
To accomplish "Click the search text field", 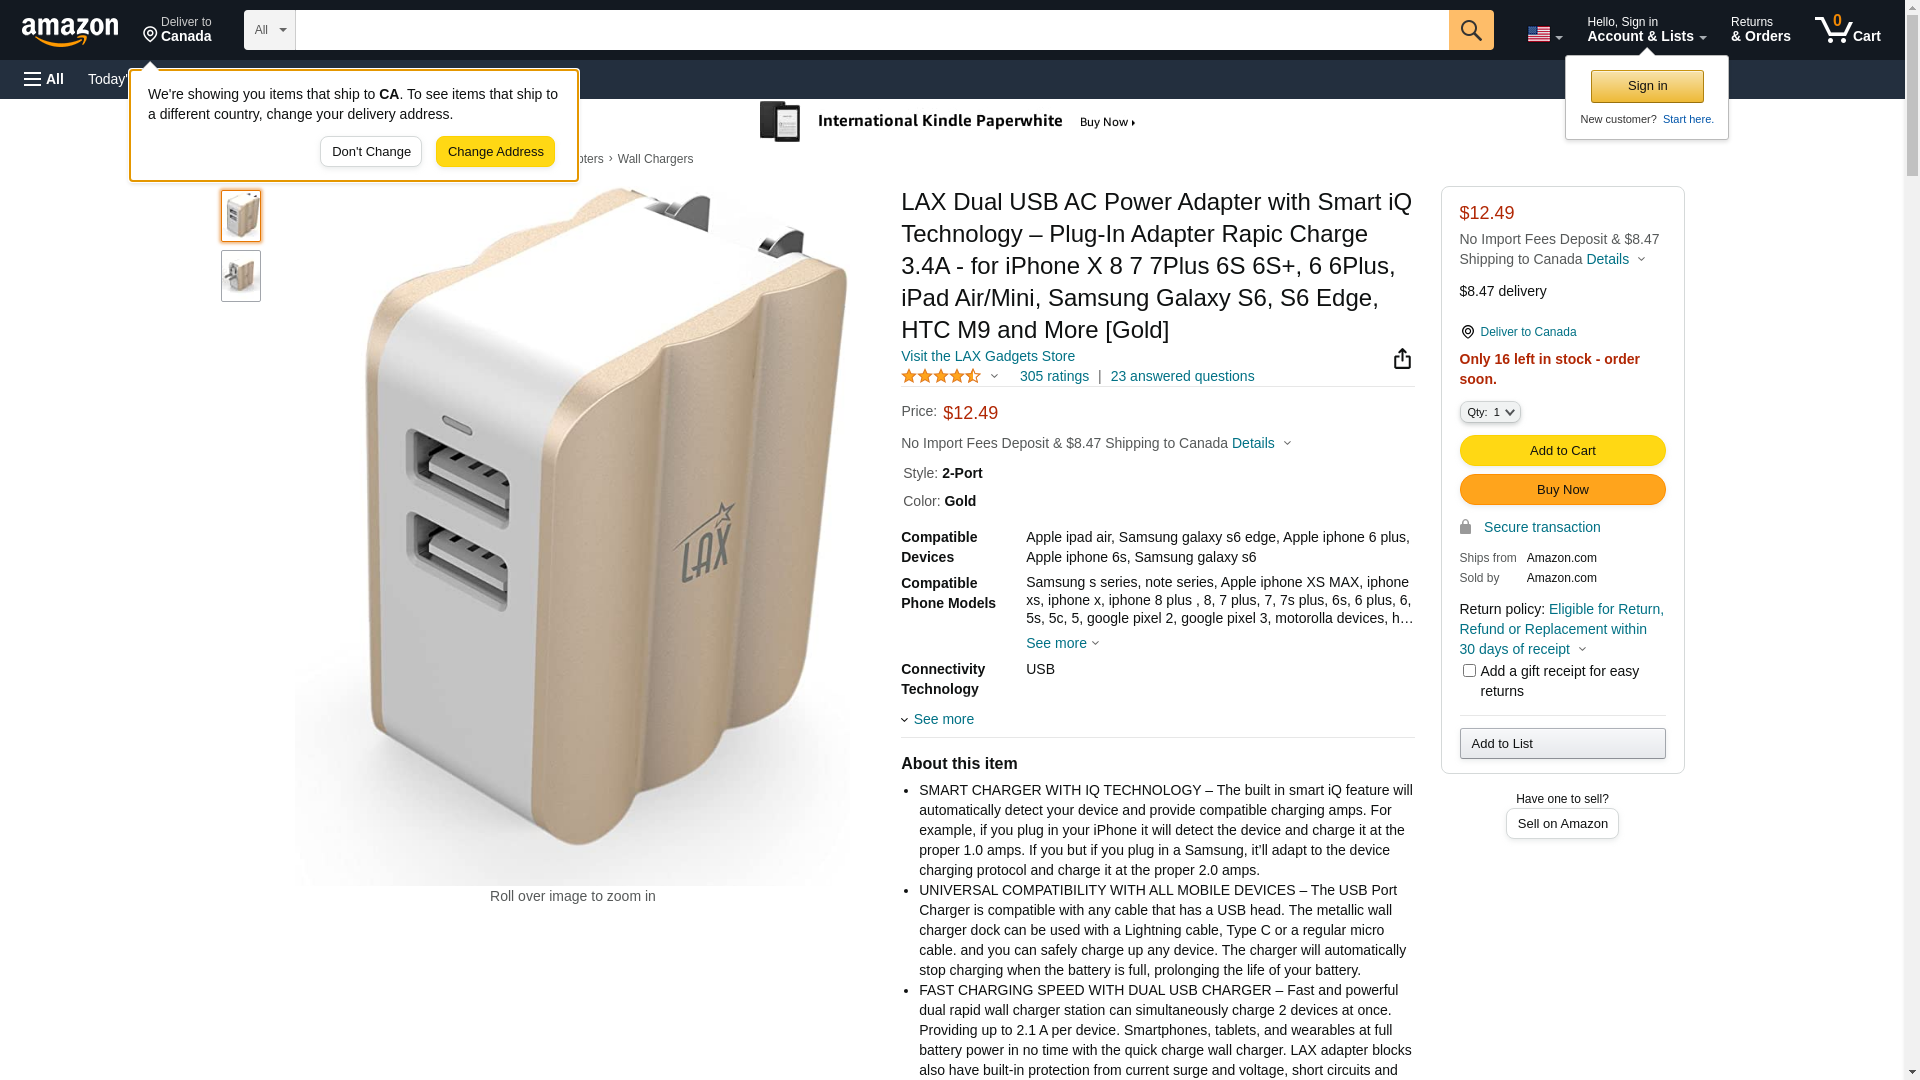I will [x=872, y=30].
